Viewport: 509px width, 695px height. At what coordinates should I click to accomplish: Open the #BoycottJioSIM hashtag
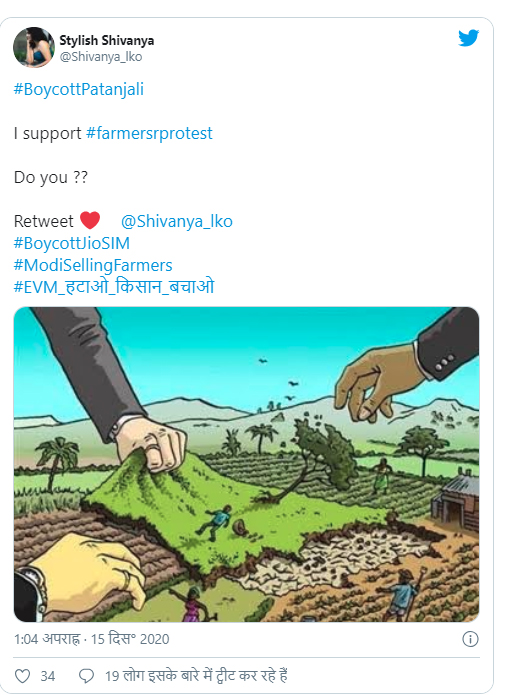71,243
